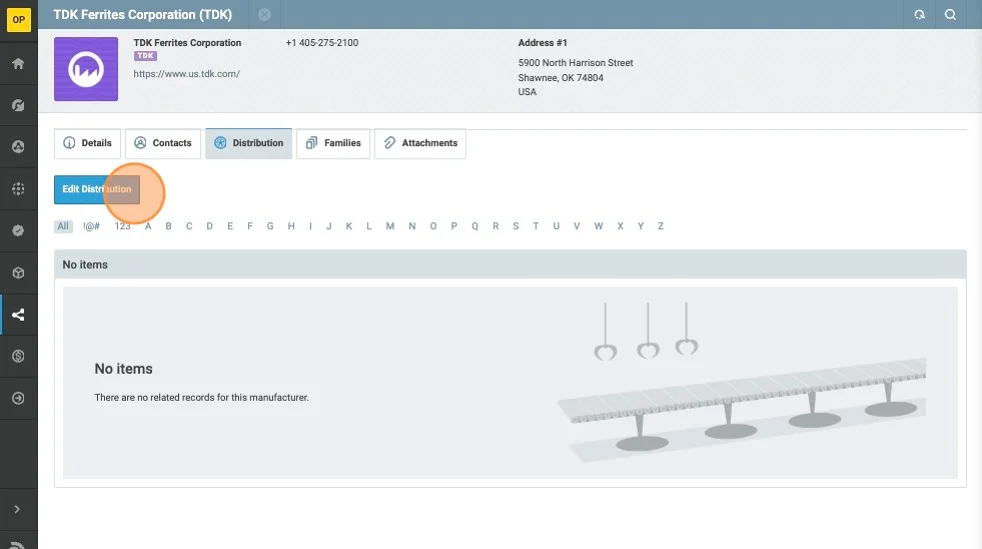Click the purple manufacturer logo thumbnail
Image resolution: width=982 pixels, height=549 pixels.
click(x=86, y=69)
